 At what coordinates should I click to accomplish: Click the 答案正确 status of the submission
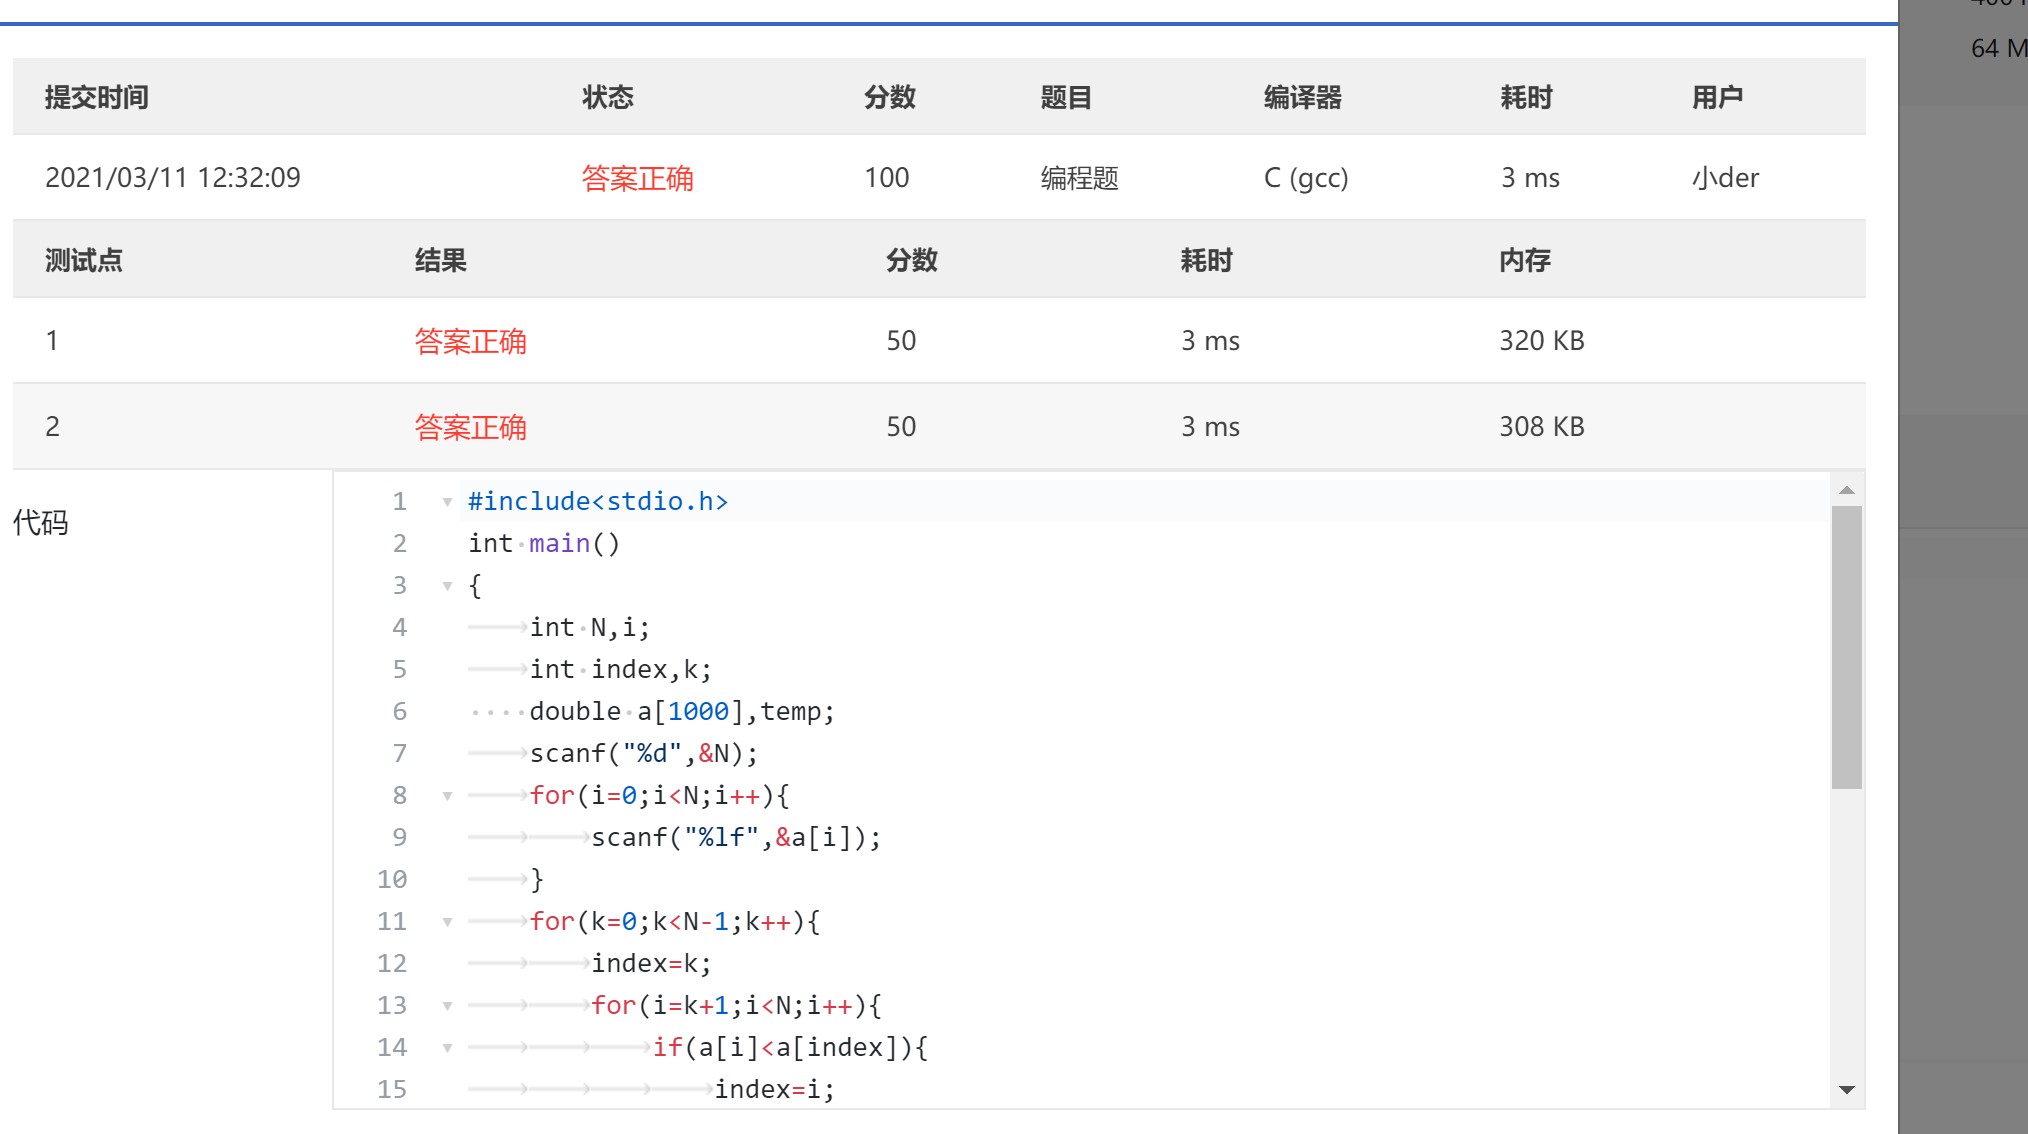pos(637,178)
